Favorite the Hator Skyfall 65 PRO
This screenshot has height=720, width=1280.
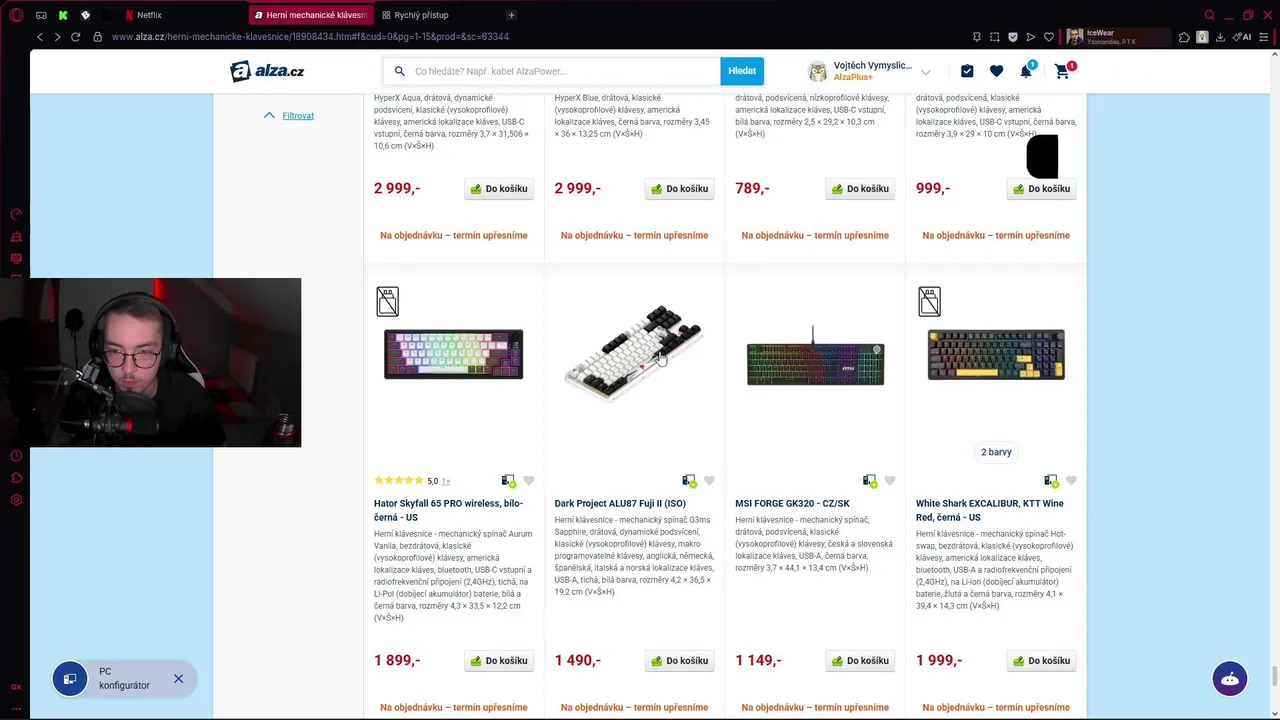point(528,481)
